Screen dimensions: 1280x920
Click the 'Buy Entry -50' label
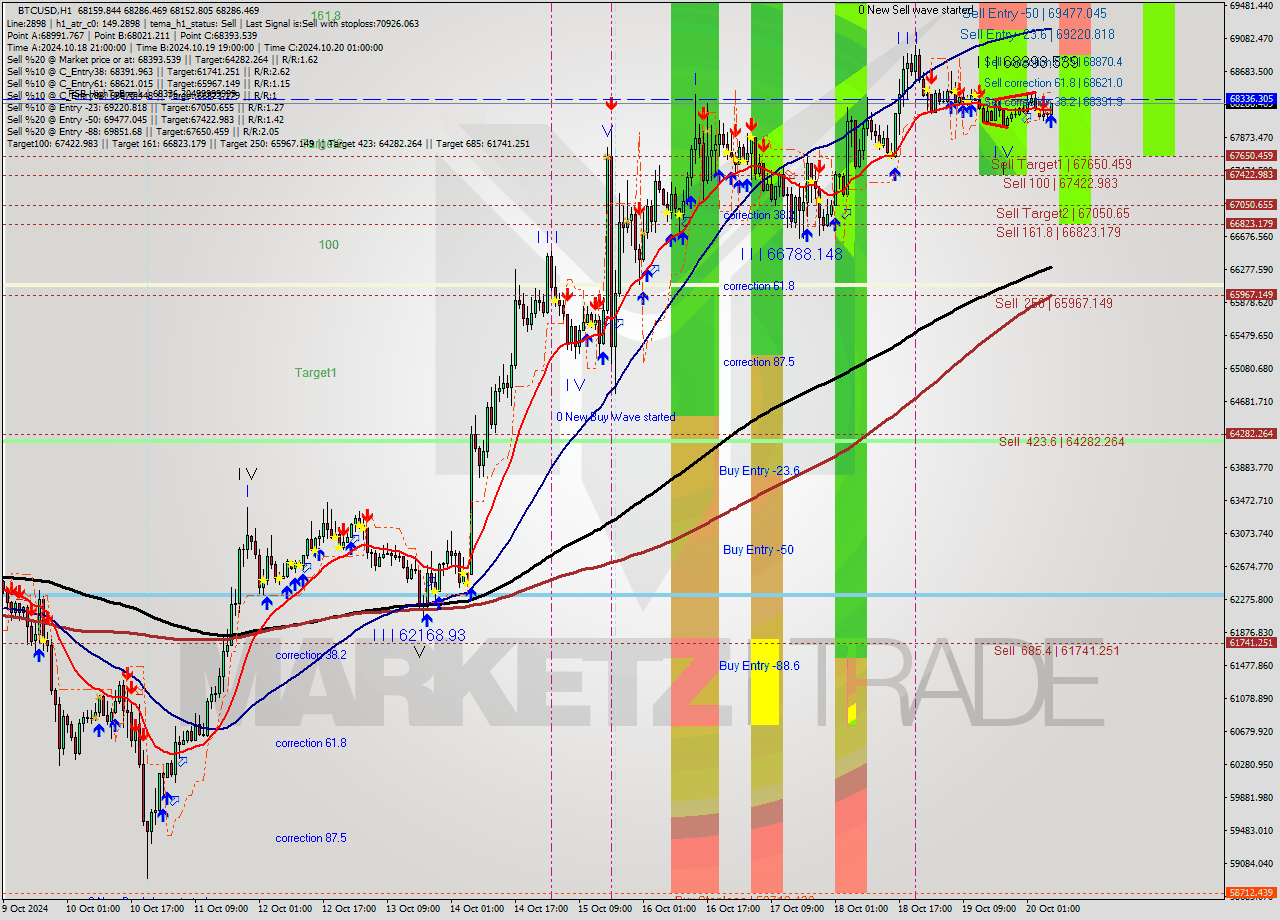coord(758,550)
